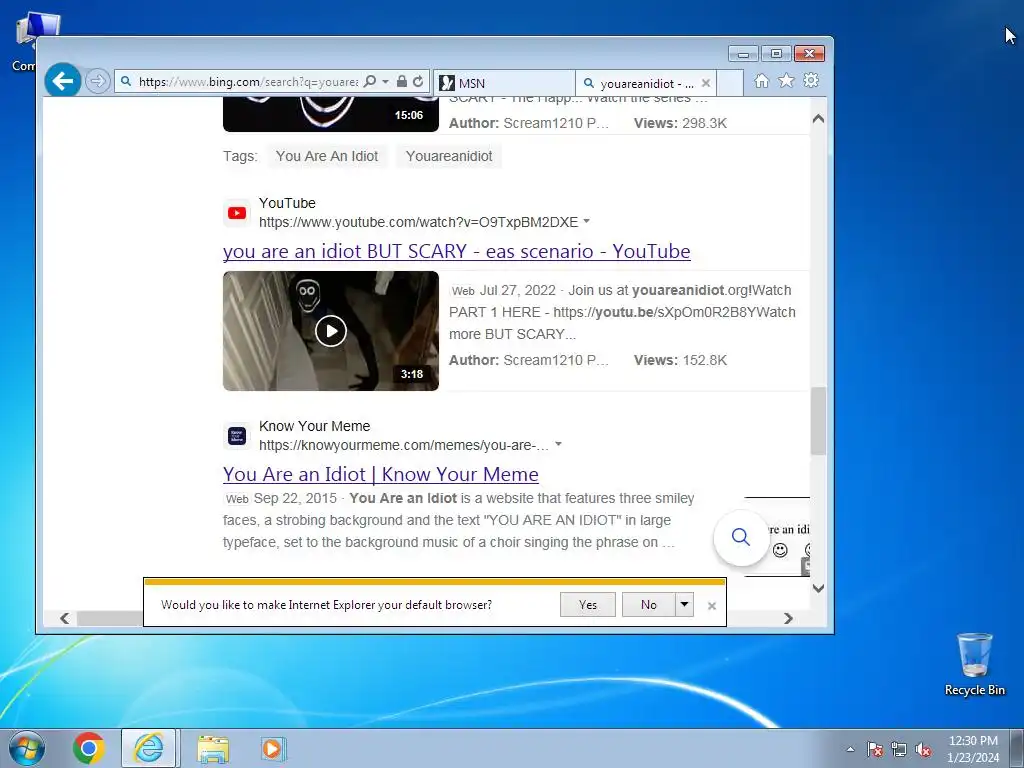Refresh the page with the reload icon
Viewport: 1024px width, 768px height.
coord(418,82)
